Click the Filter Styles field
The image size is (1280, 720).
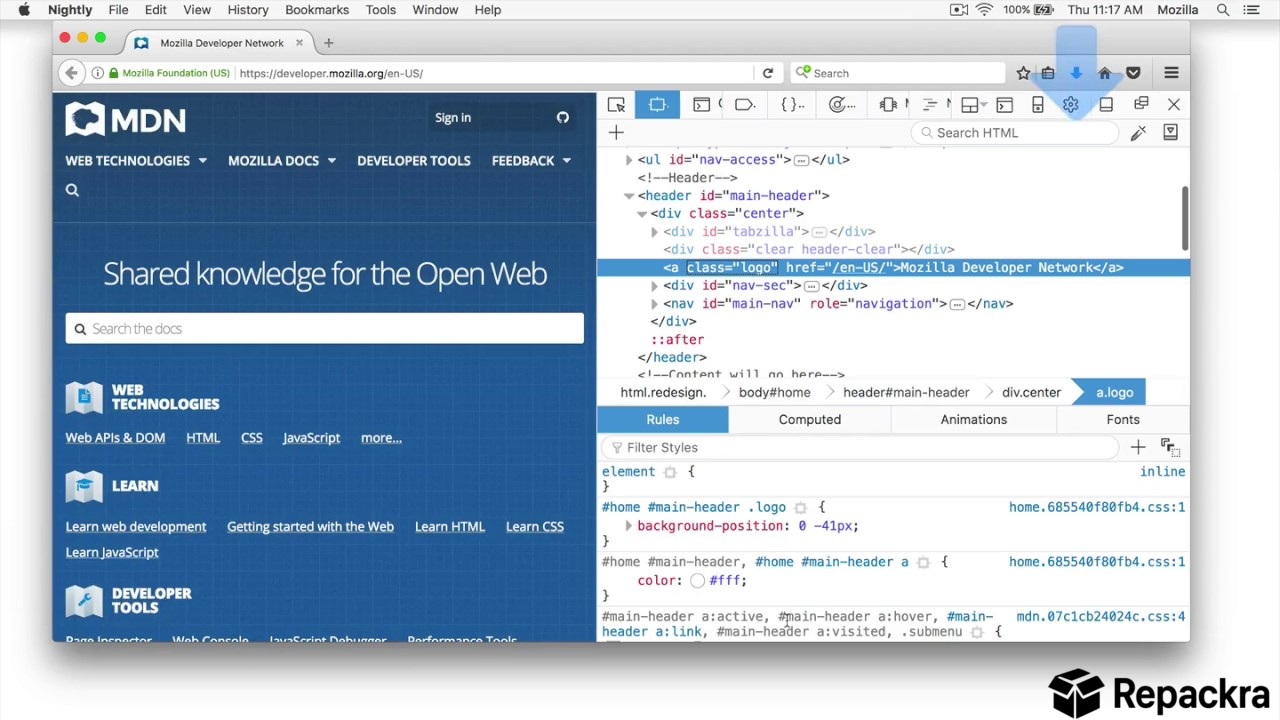pyautogui.click(x=861, y=448)
